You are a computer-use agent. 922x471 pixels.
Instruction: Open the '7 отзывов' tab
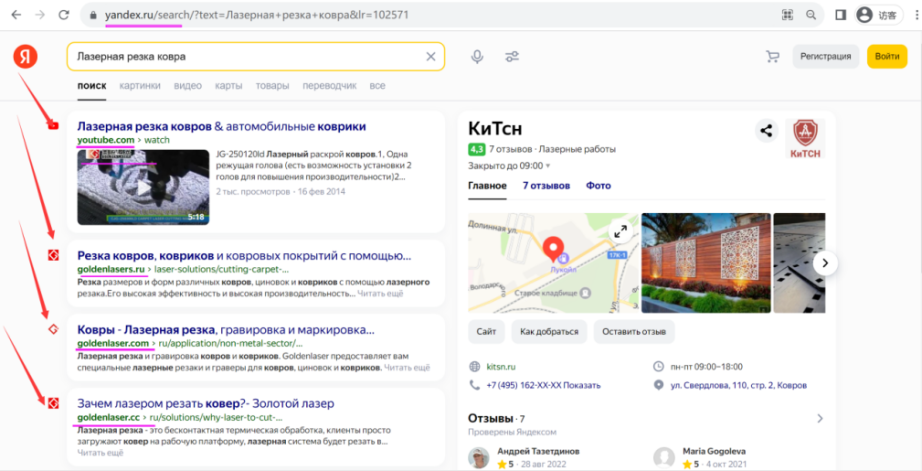click(x=546, y=186)
